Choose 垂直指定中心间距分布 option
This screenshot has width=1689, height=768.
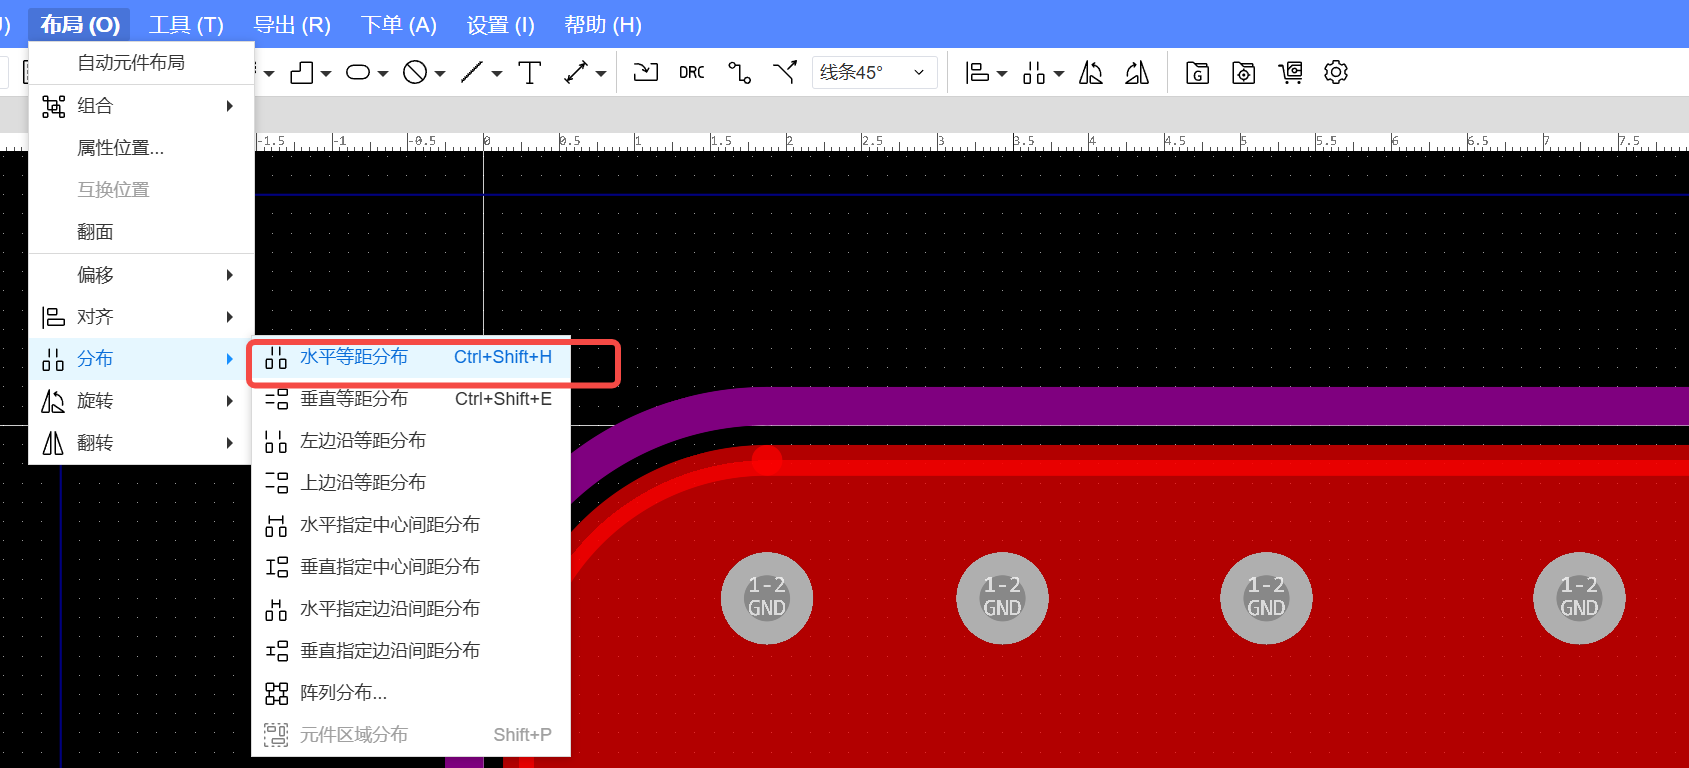(x=411, y=567)
